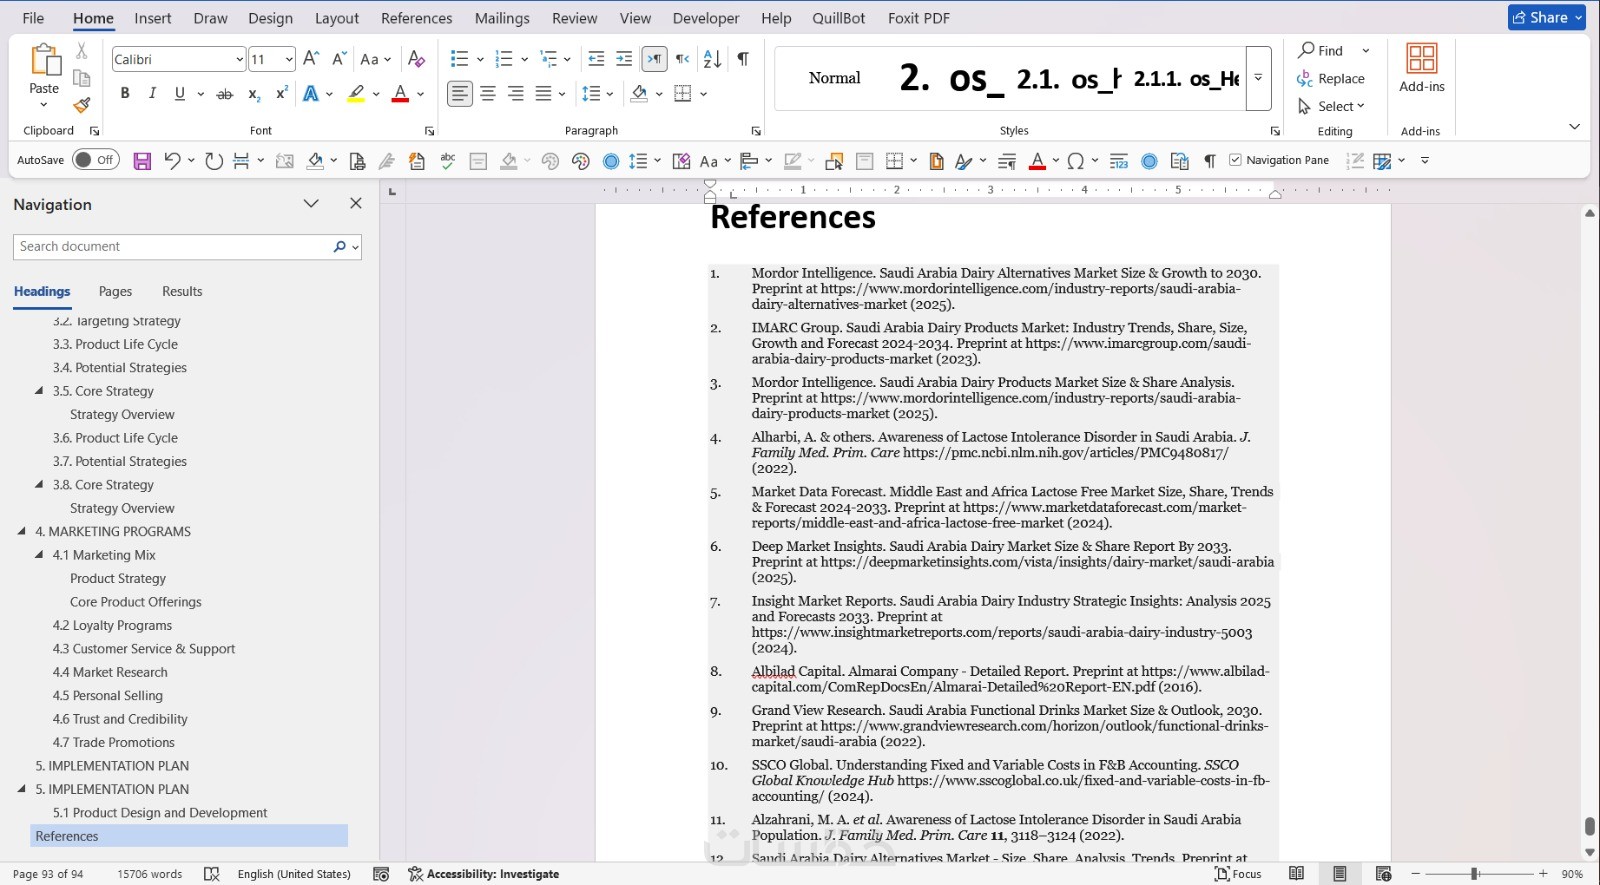Decrease font size with Shrink Font icon
Screen dimensions: 1600x885
(x=339, y=59)
